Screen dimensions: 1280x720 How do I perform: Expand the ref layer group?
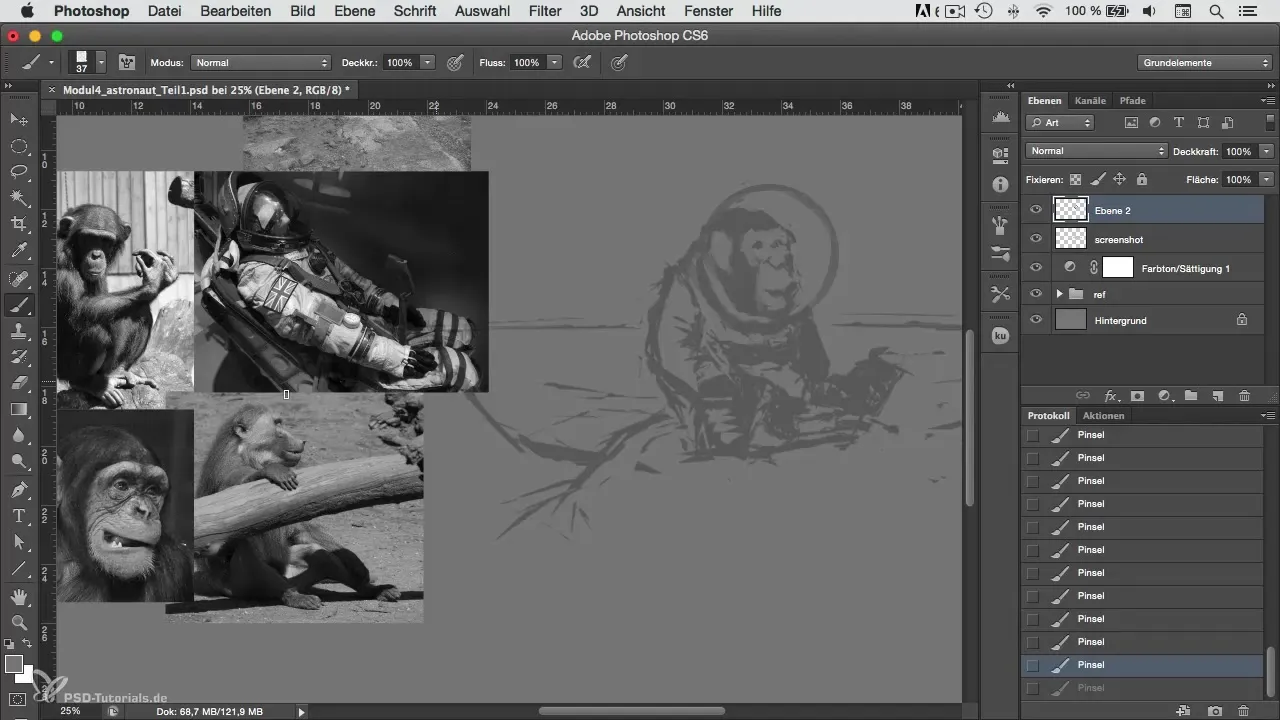click(1059, 294)
